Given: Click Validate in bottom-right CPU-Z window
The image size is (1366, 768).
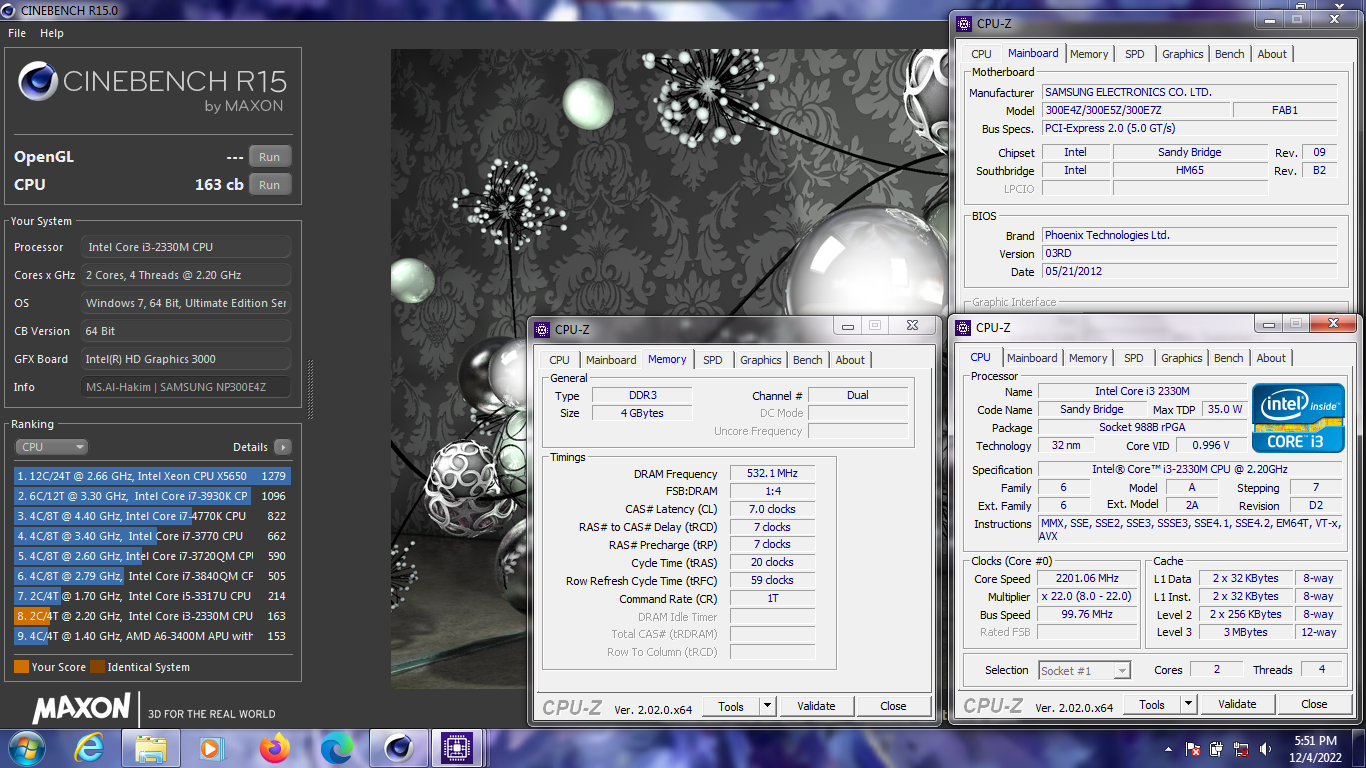Looking at the screenshot, I should (x=1237, y=704).
